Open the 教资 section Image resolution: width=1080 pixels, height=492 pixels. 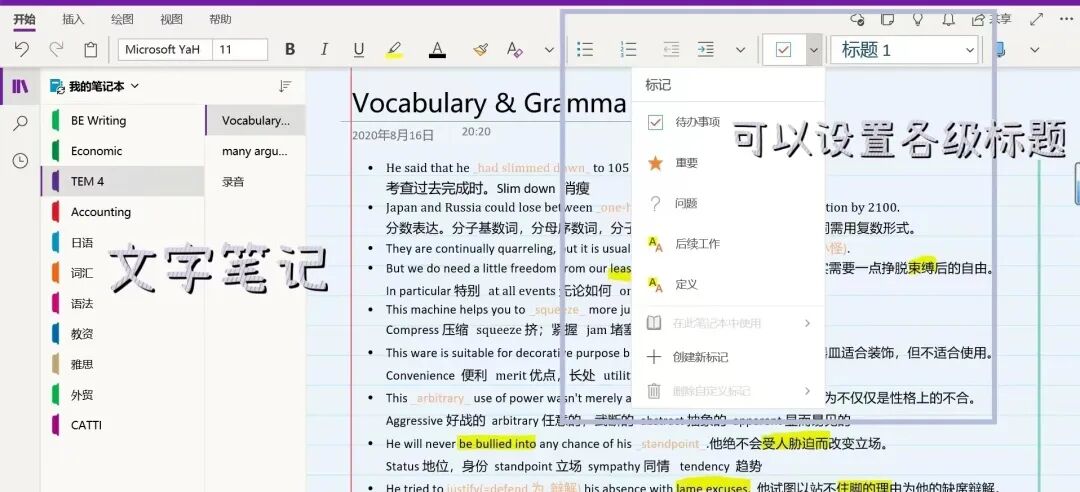click(x=123, y=334)
